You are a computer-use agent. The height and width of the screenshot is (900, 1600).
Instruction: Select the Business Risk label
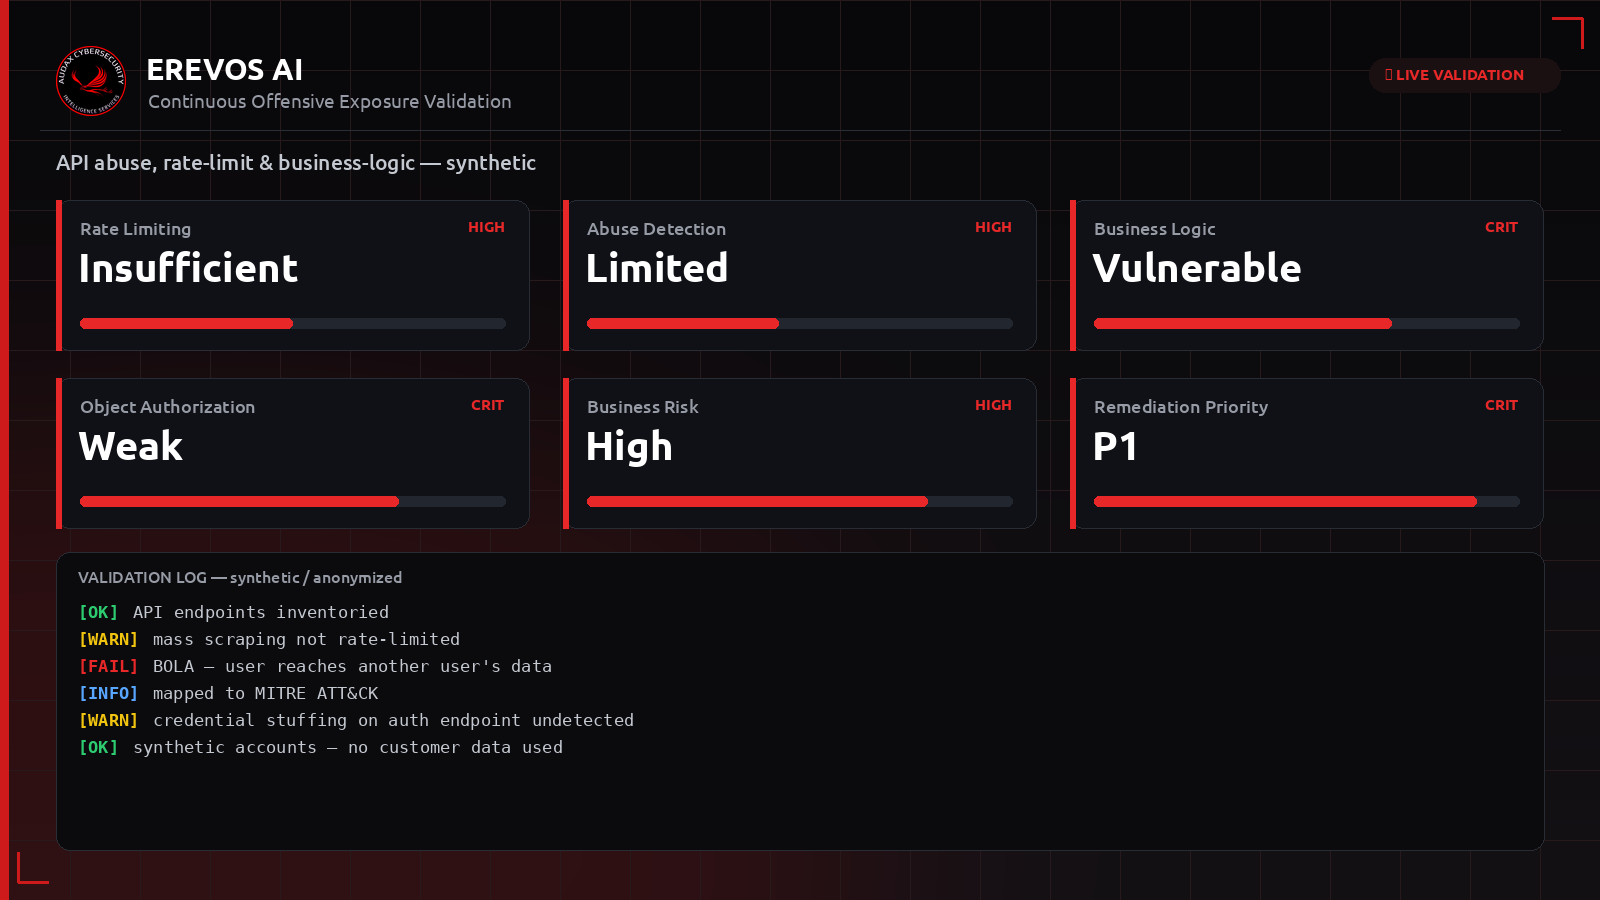pyautogui.click(x=643, y=407)
